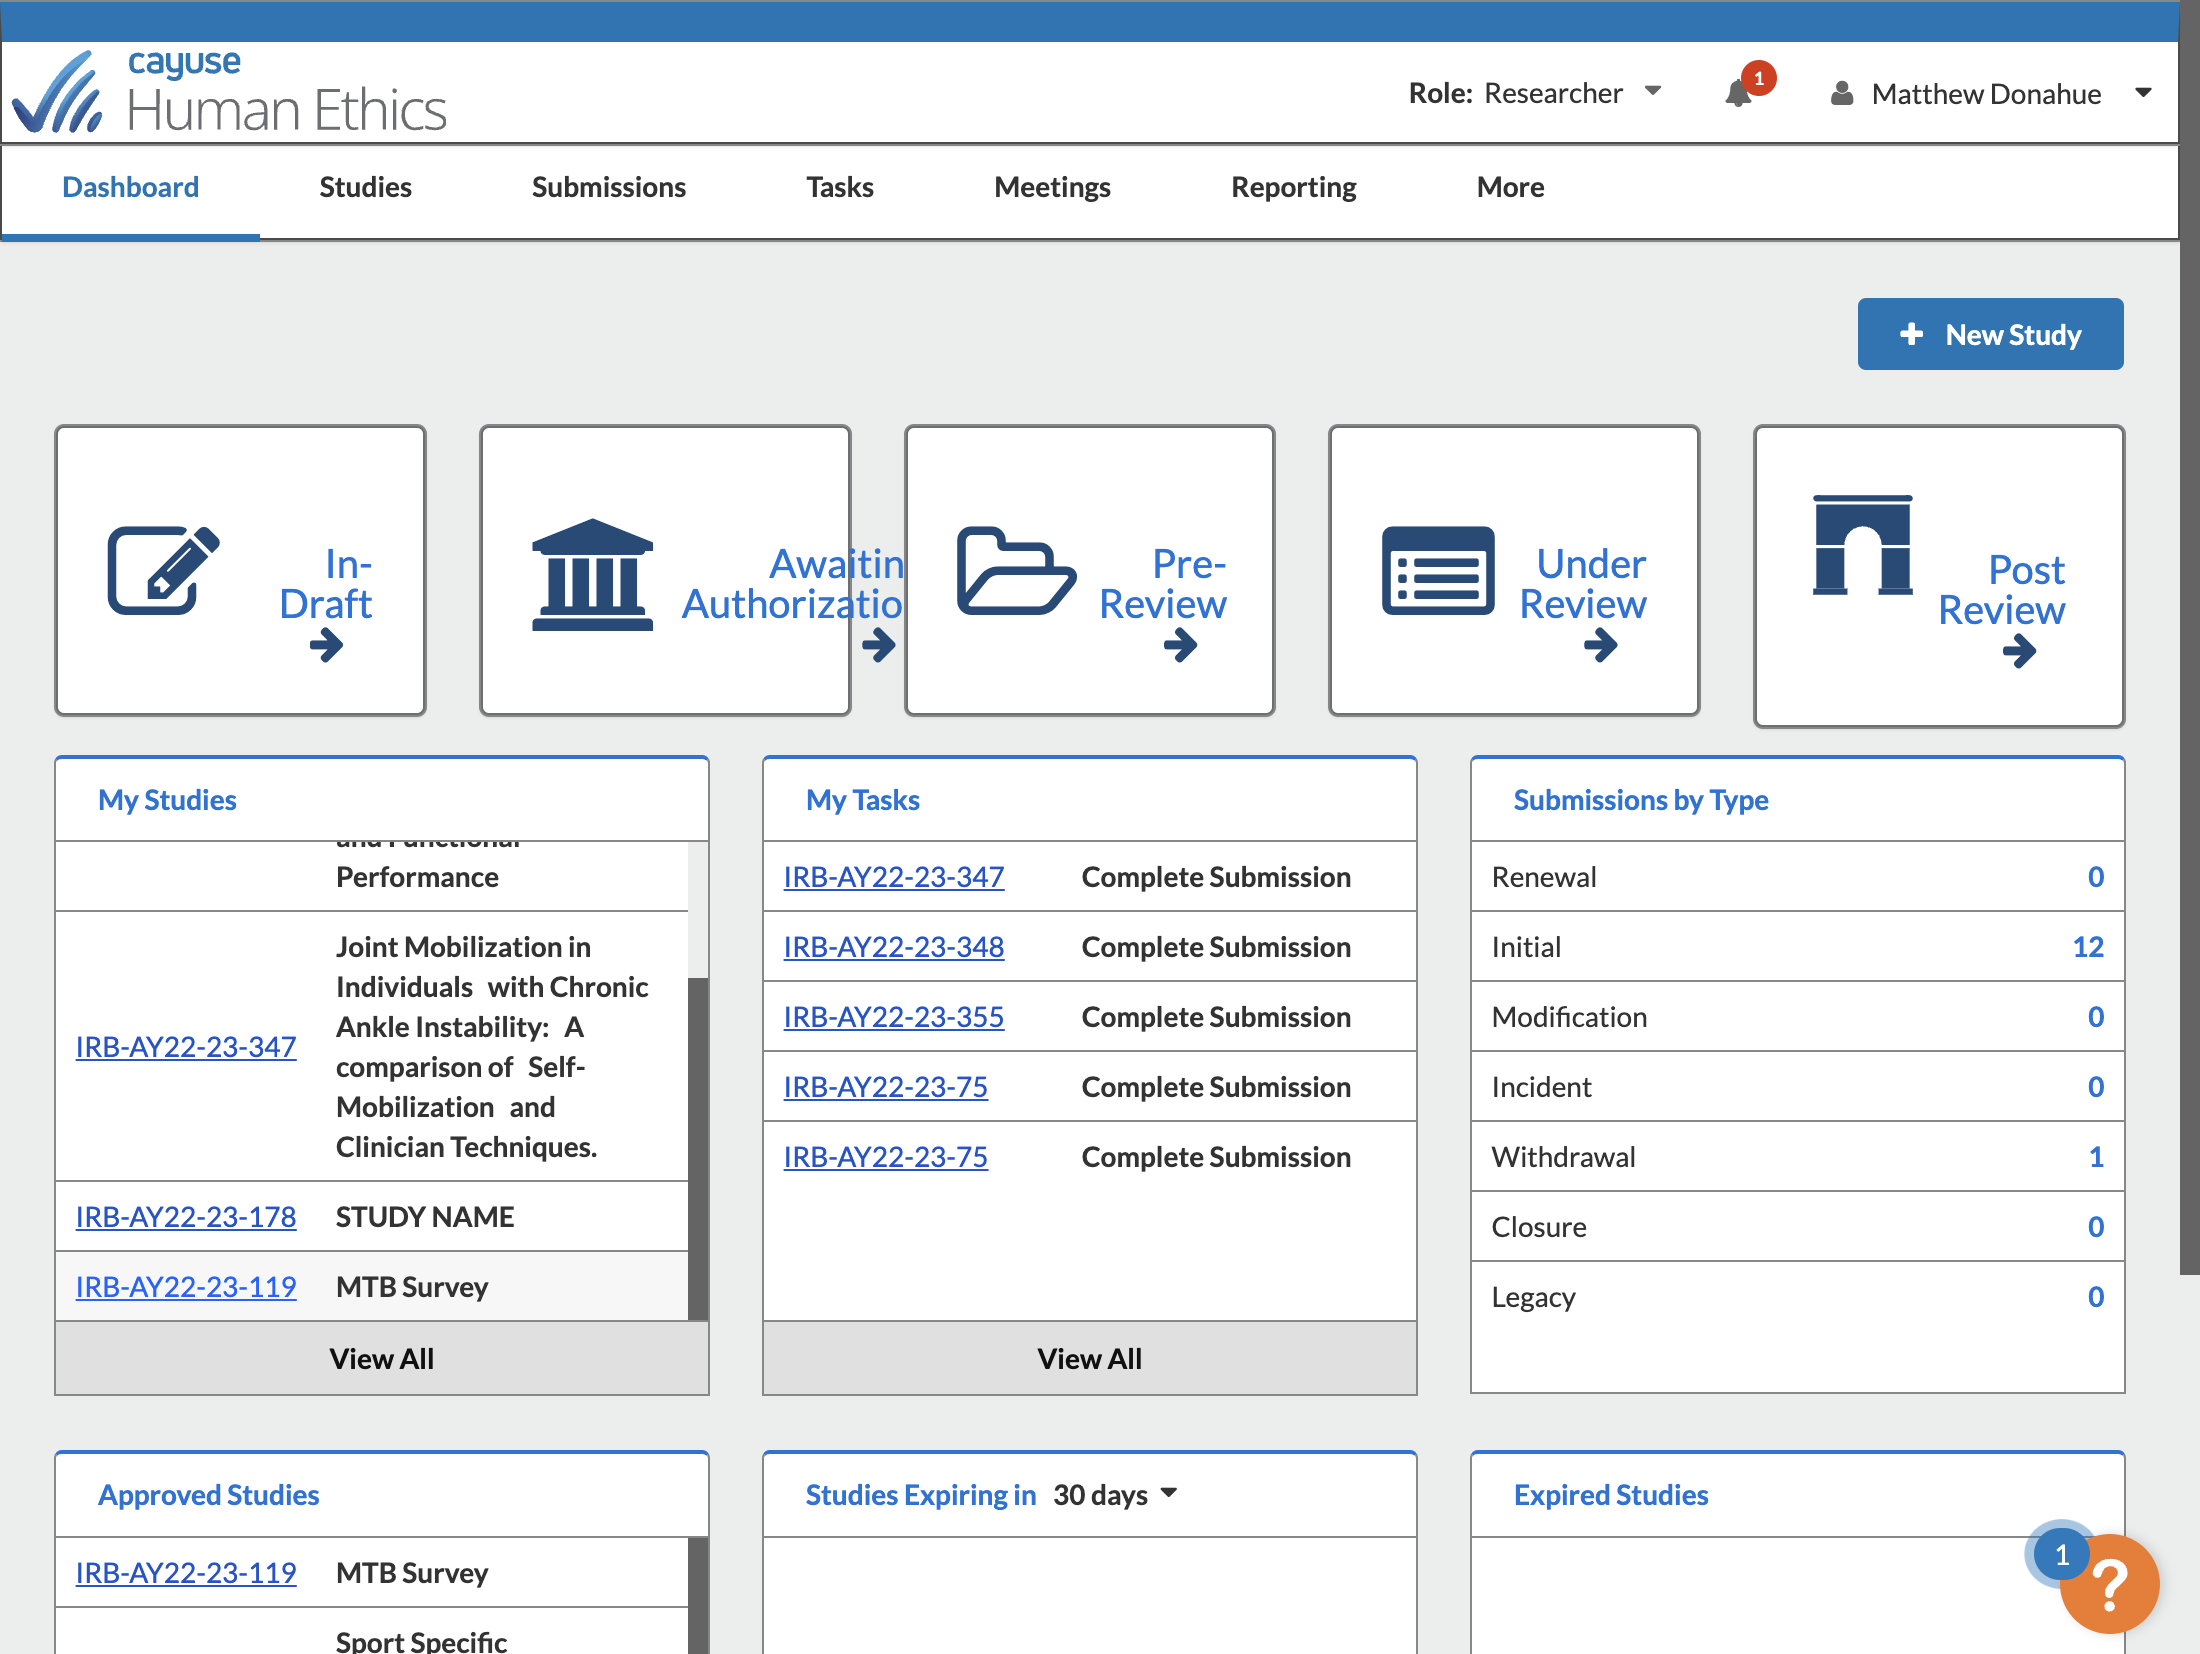
Task: Change the 30 days expiring dropdown
Action: pos(1115,1495)
